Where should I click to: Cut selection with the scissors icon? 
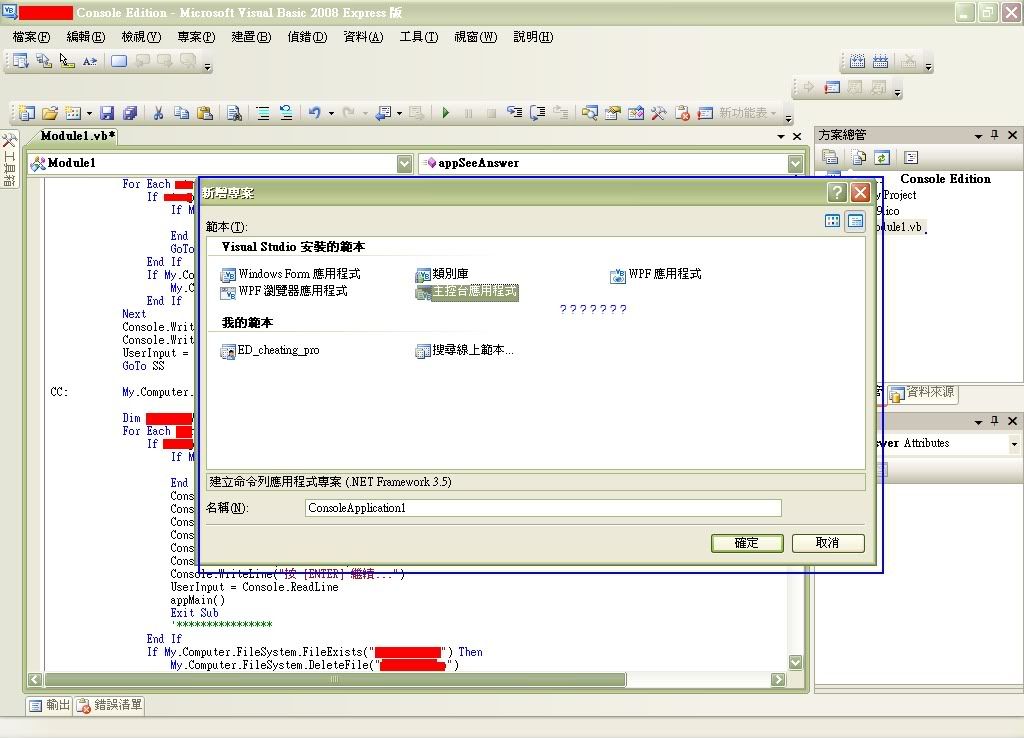(x=158, y=113)
